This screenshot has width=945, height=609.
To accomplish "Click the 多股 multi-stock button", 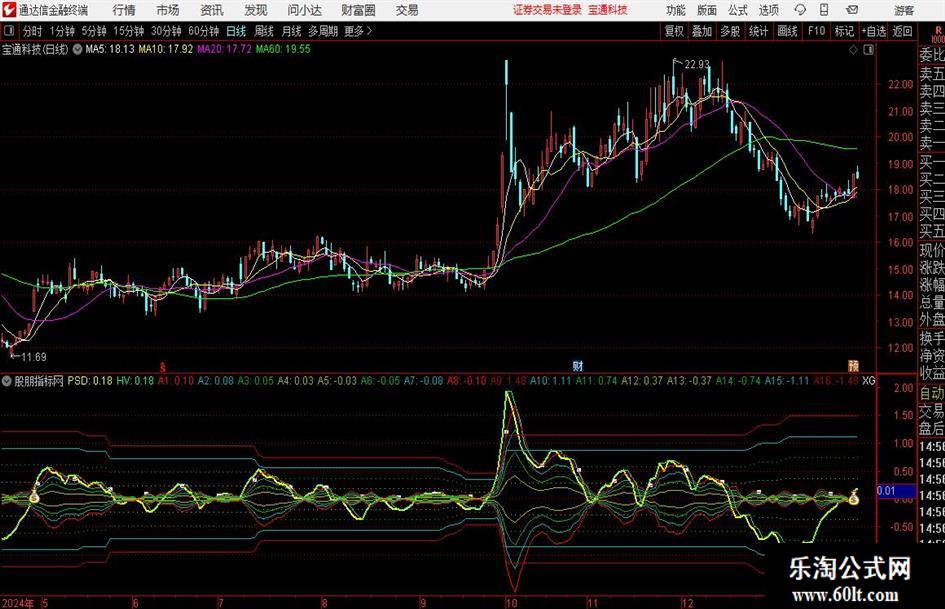I will pyautogui.click(x=730, y=31).
